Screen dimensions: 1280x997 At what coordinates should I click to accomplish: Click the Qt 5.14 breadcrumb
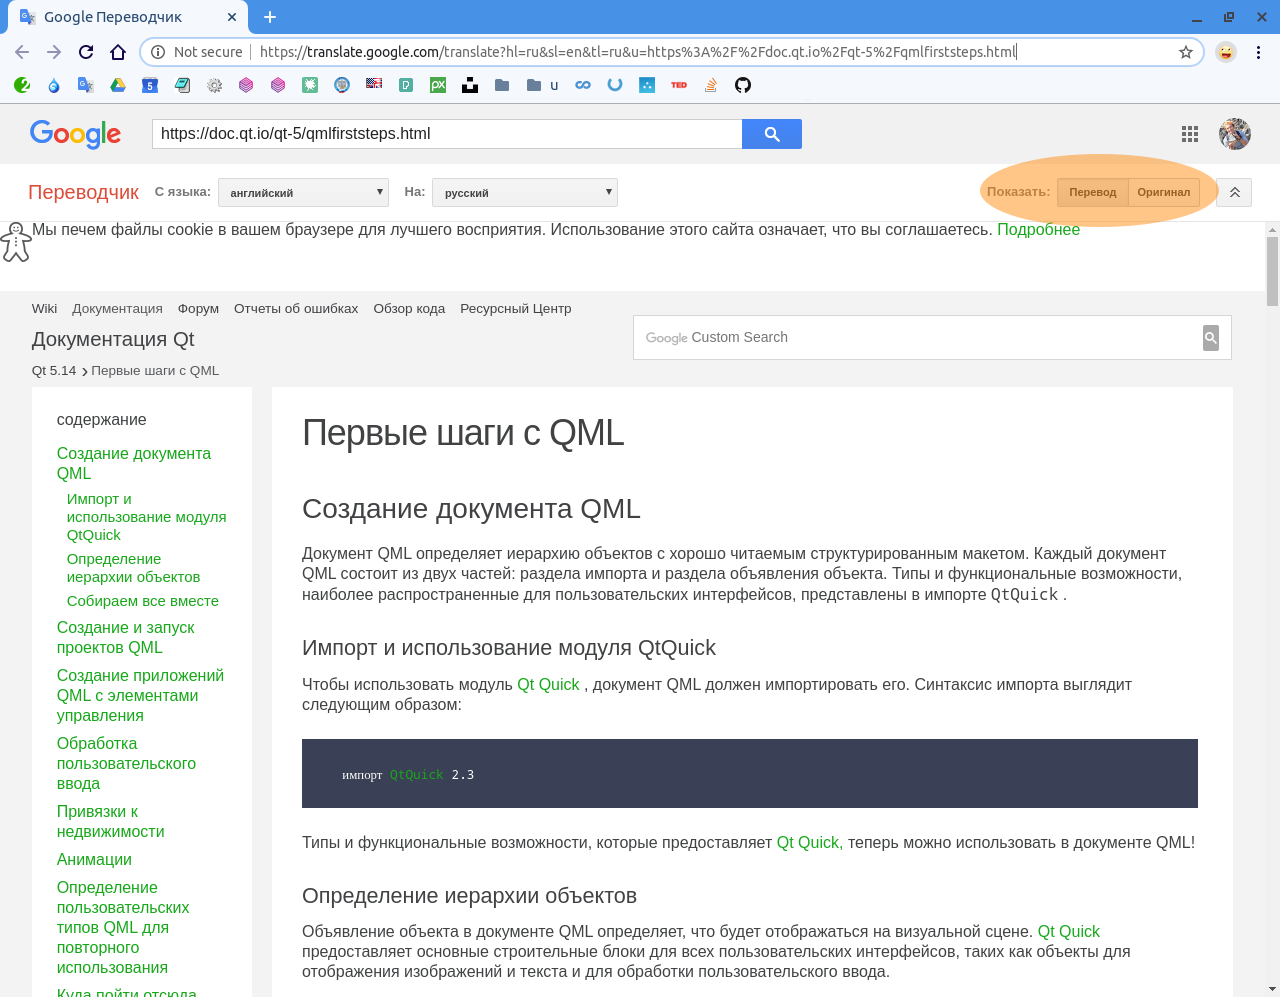click(x=54, y=371)
